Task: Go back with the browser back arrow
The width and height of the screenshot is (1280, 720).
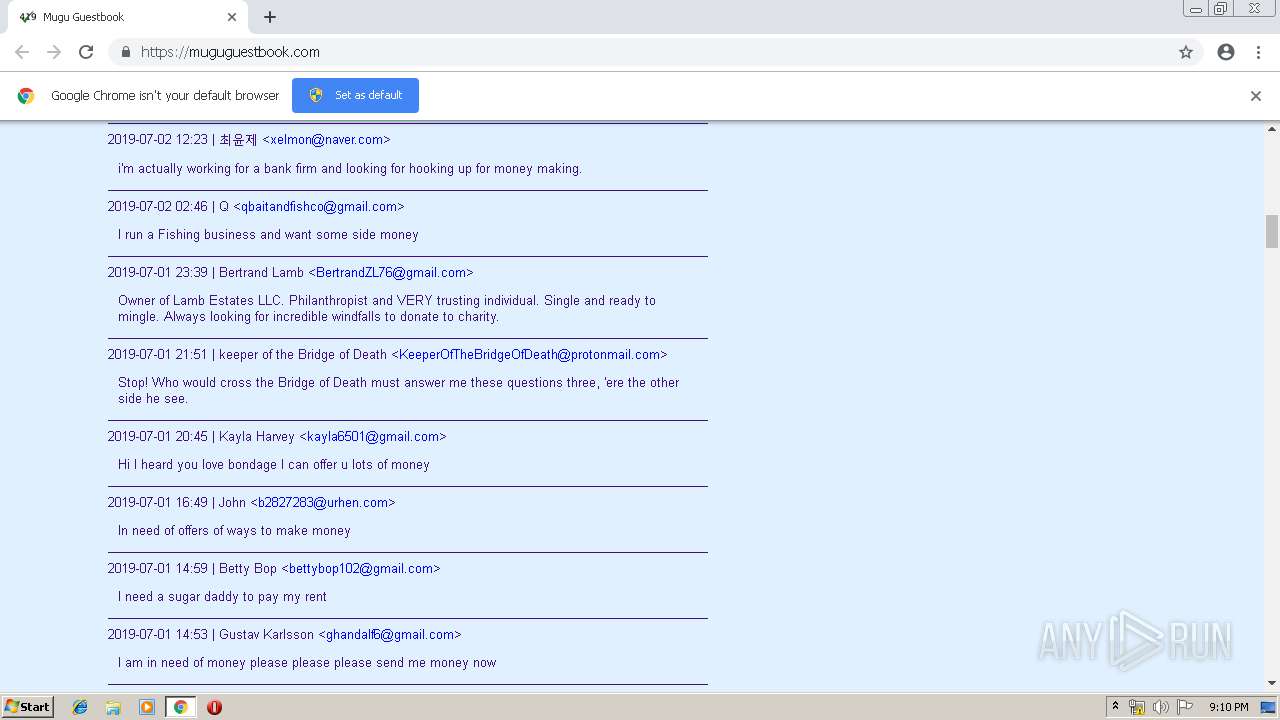Action: pos(22,52)
